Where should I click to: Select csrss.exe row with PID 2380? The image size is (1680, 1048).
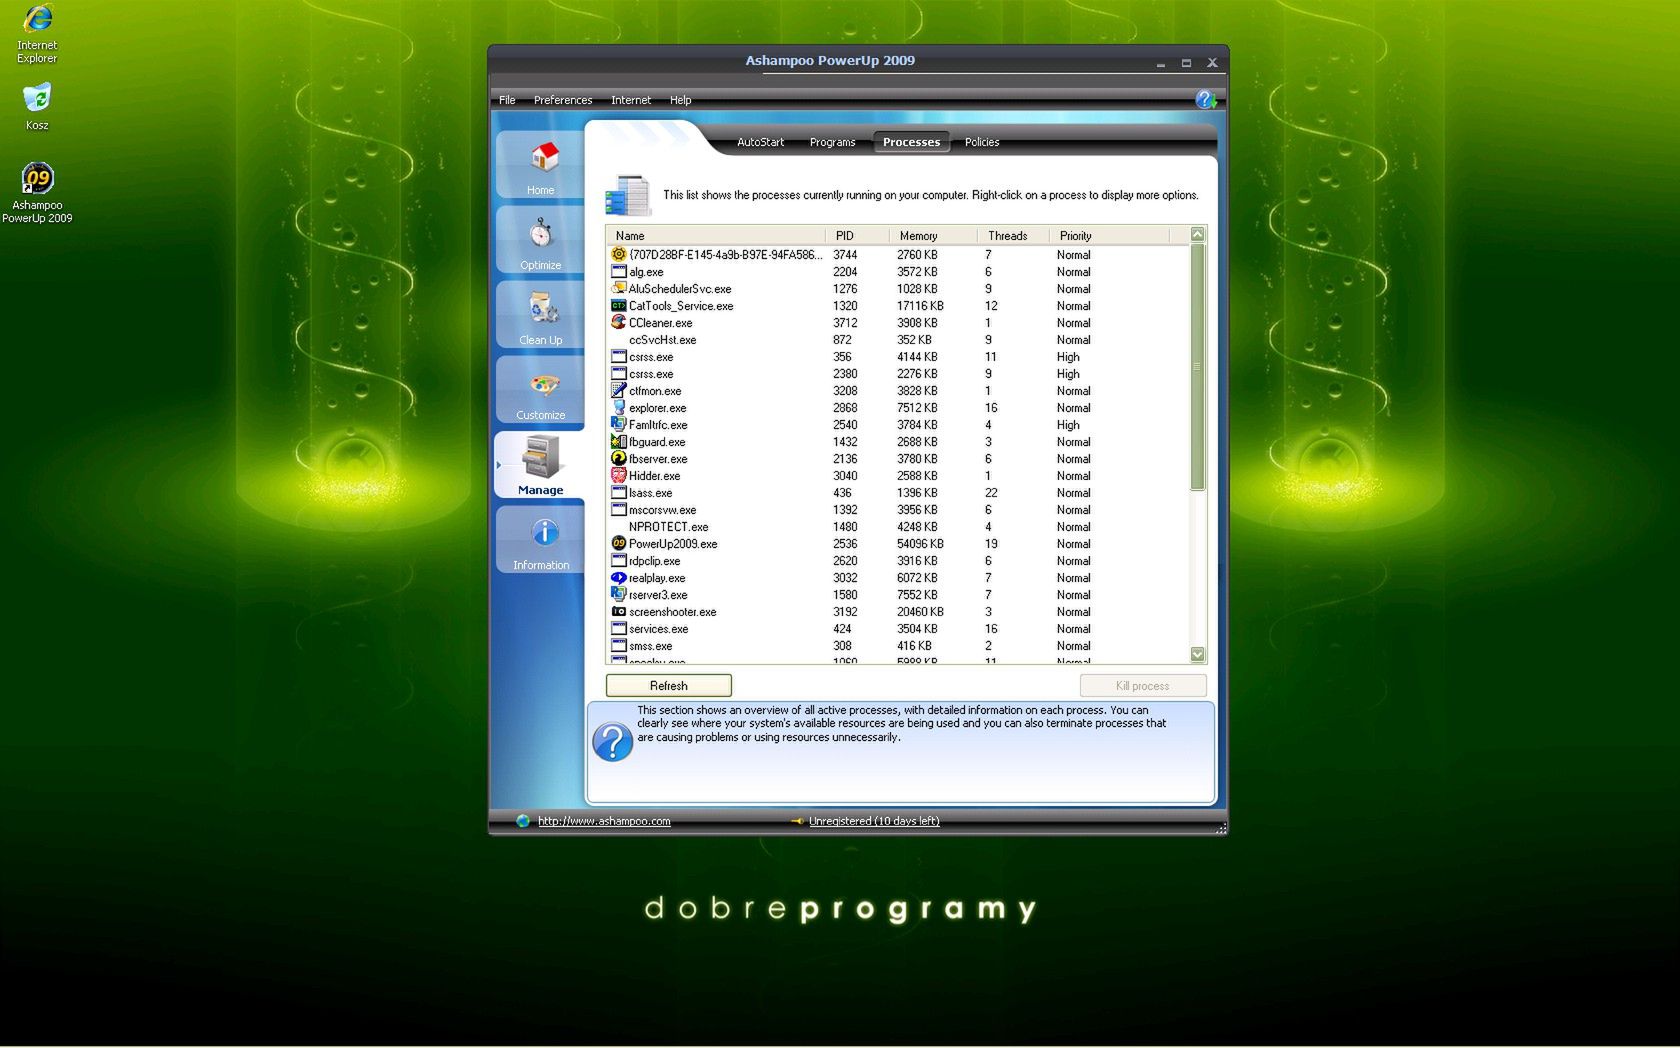click(x=897, y=373)
